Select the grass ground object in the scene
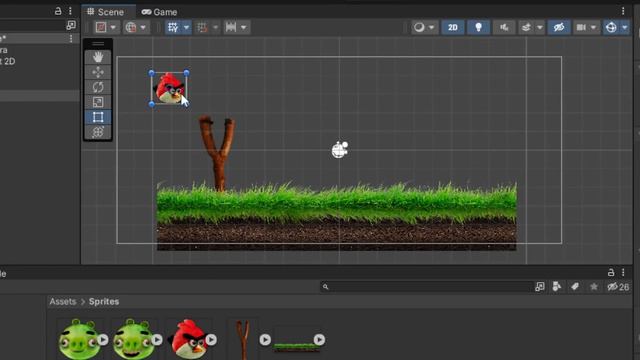 pos(337,216)
